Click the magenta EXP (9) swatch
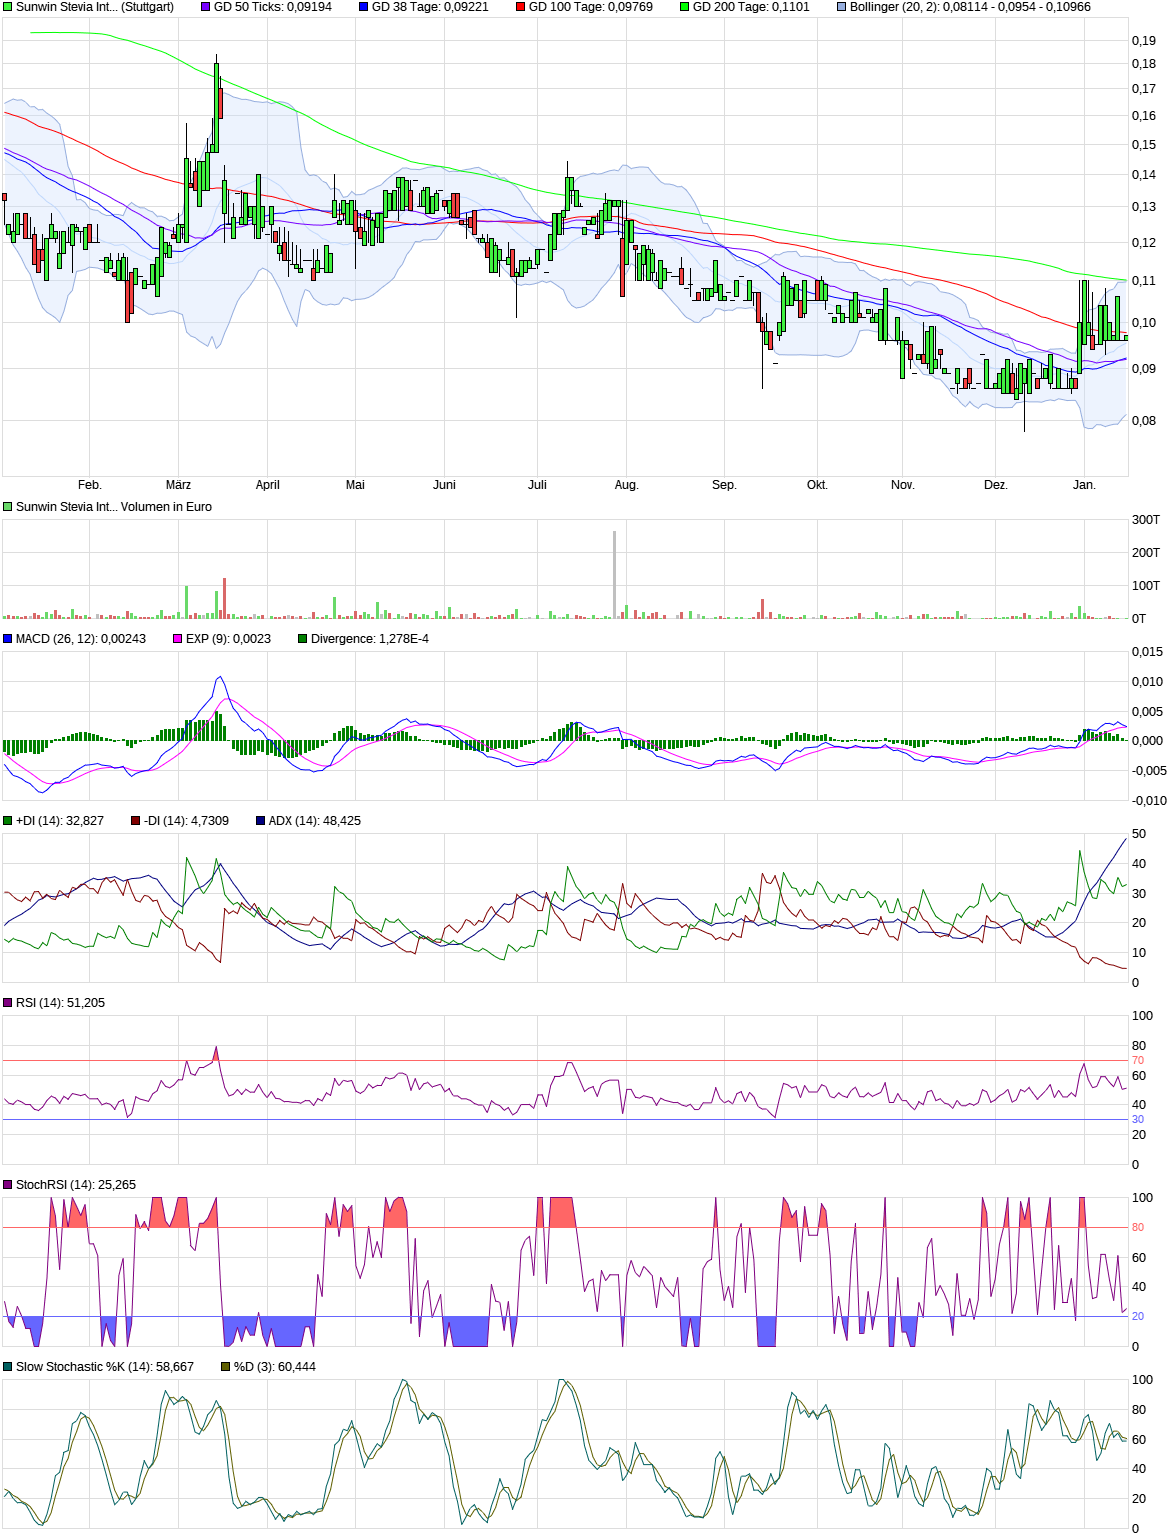This screenshot has width=1175, height=1540. 178,639
